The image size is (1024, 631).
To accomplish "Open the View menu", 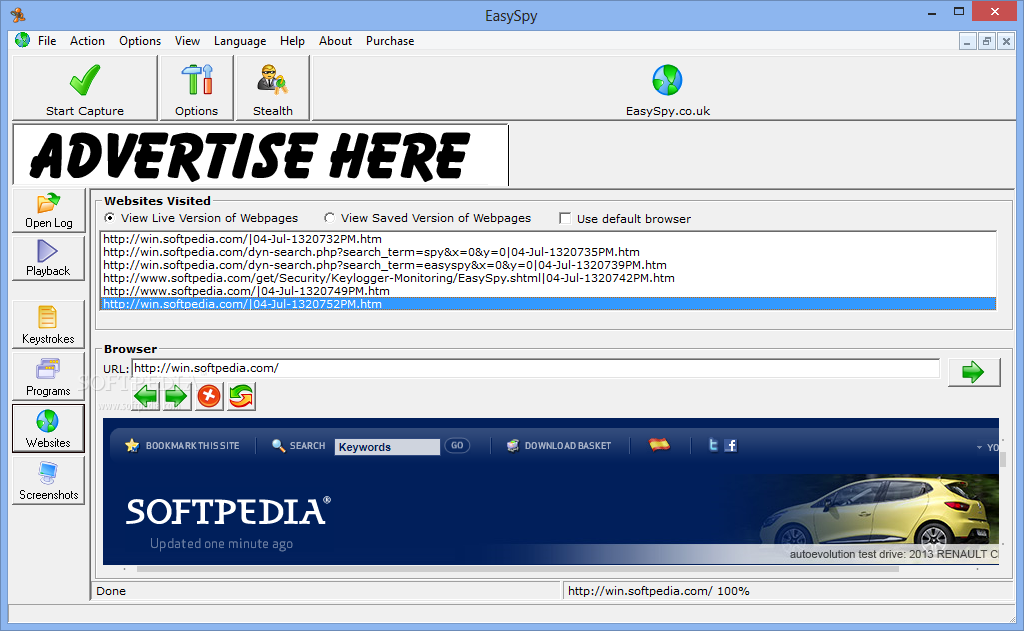I will point(187,40).
